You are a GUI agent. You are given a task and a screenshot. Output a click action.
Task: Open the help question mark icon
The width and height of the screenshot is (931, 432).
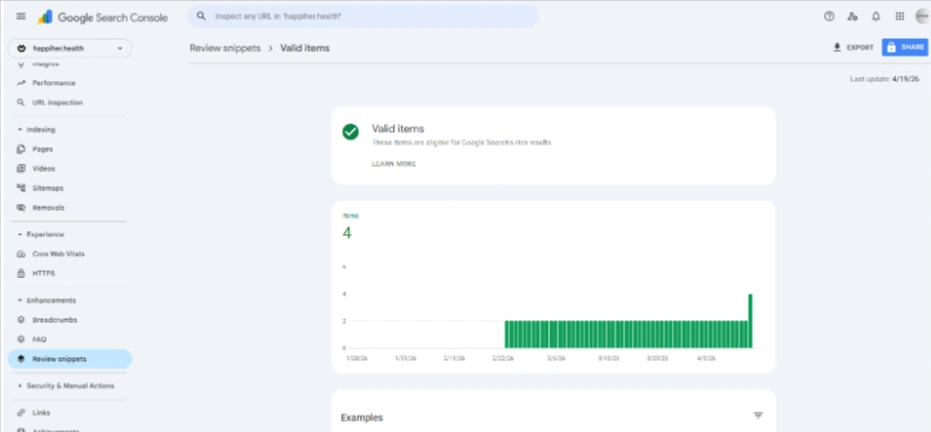tap(829, 16)
